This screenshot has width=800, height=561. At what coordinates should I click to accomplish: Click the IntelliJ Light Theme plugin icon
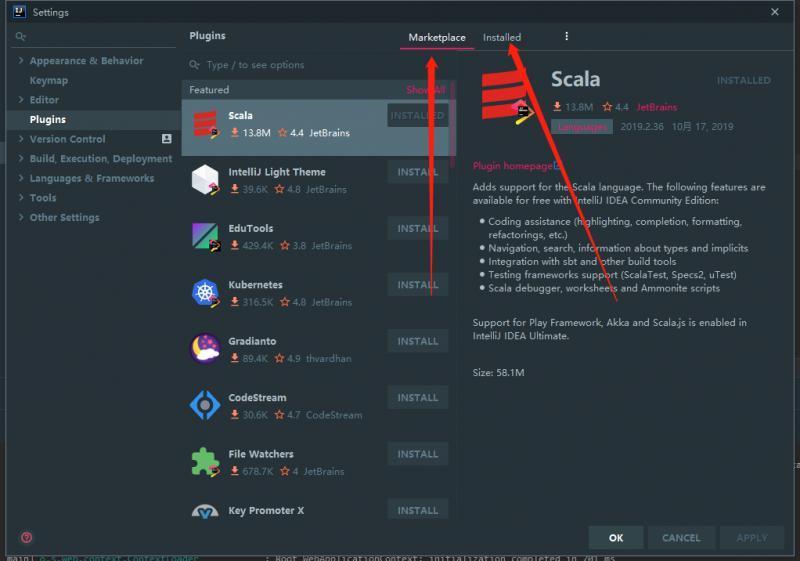[x=206, y=180]
